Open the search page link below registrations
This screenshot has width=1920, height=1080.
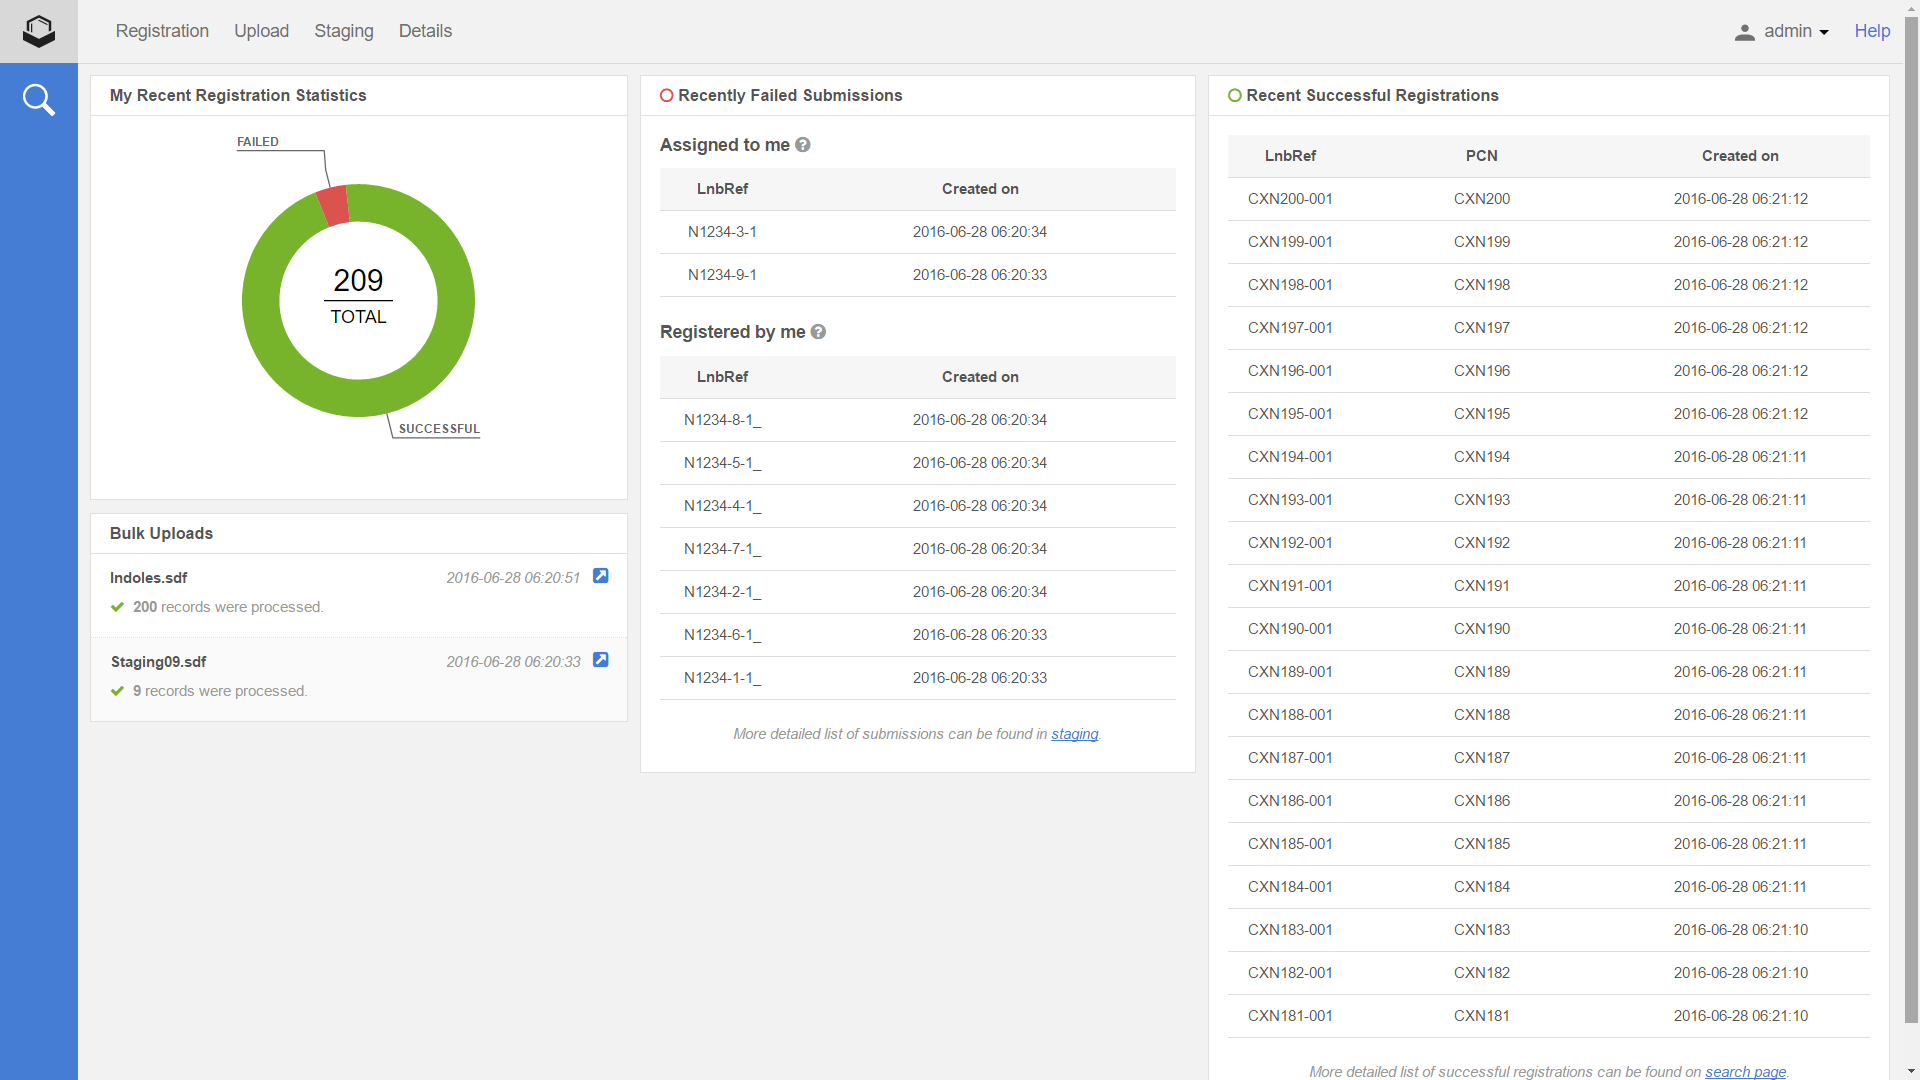[x=1744, y=1071]
